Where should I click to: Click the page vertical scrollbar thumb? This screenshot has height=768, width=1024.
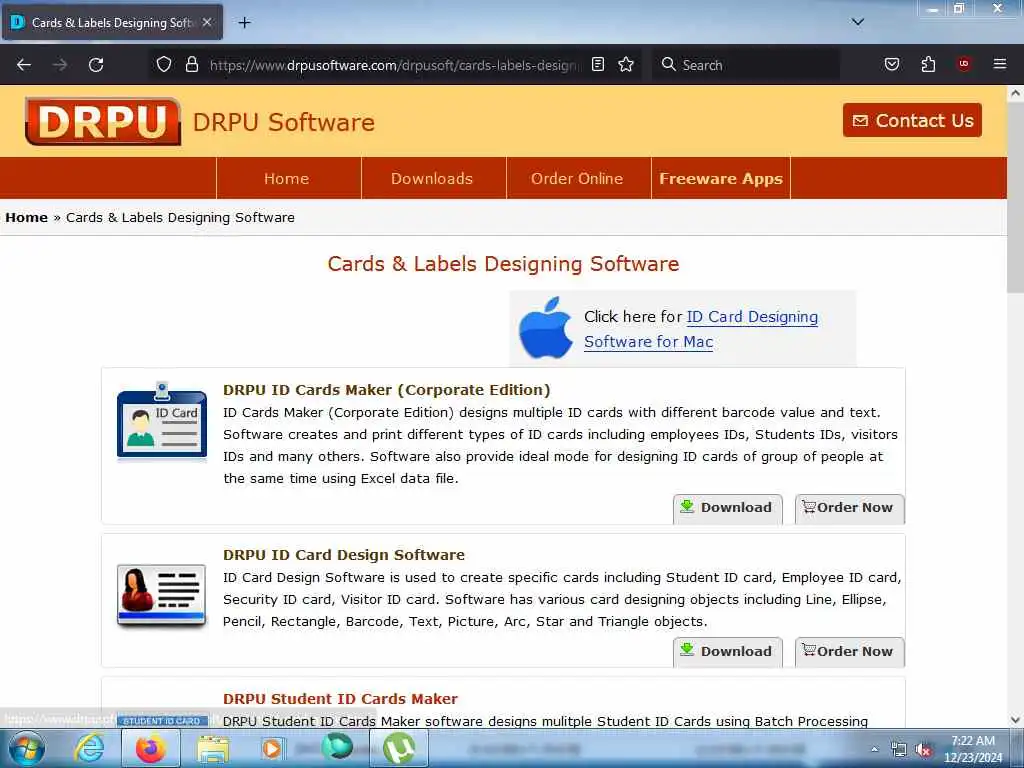point(1015,197)
